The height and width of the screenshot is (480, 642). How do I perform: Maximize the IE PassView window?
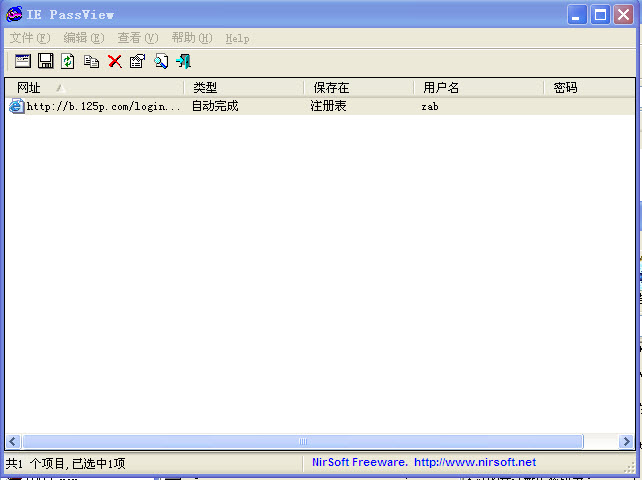click(x=600, y=15)
